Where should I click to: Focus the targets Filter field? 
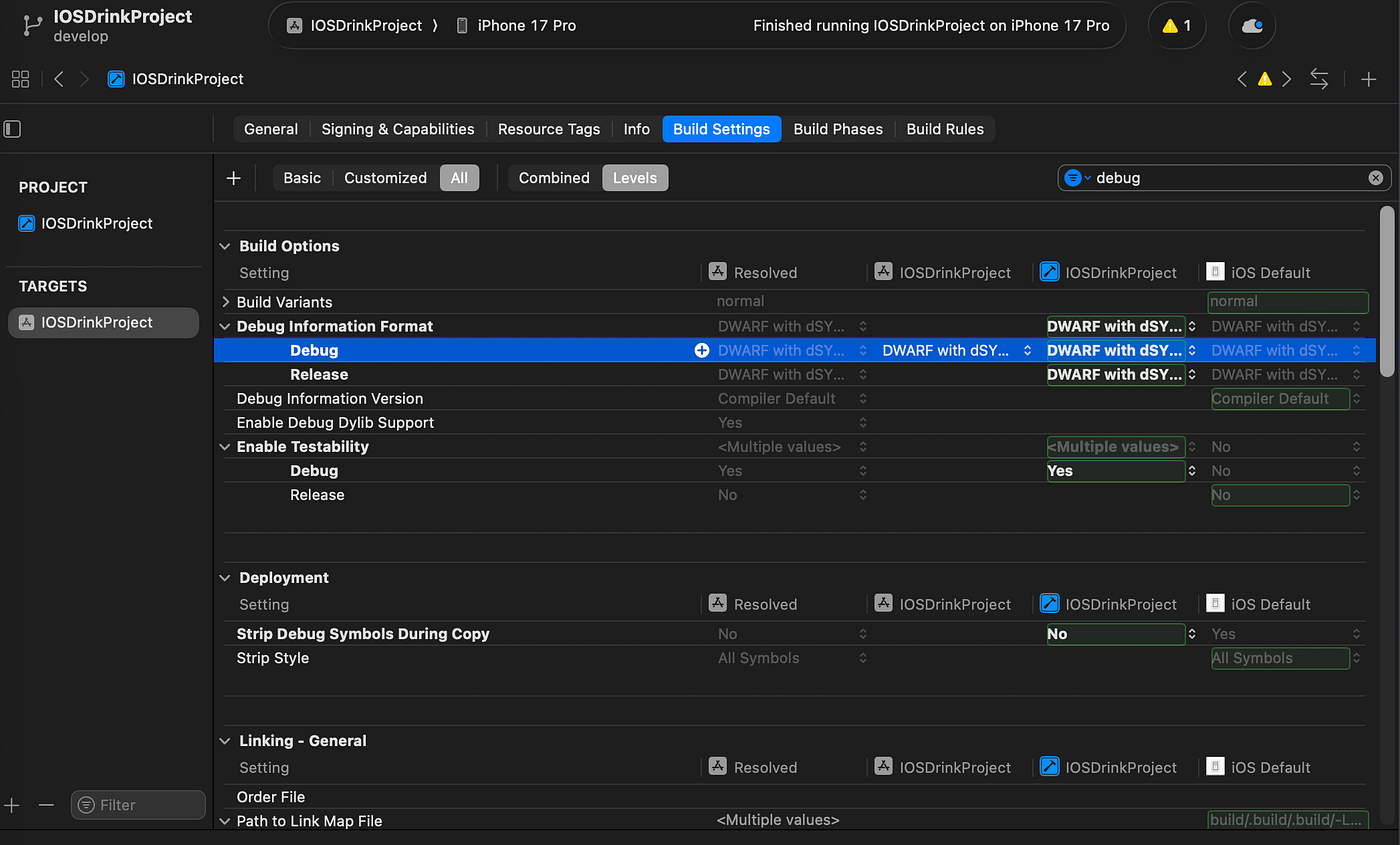[x=138, y=805]
